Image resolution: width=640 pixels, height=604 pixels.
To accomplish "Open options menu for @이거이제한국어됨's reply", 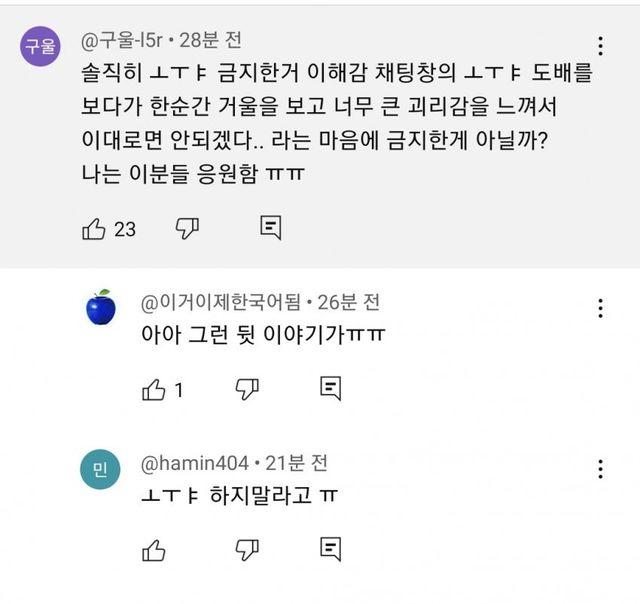I will click(x=600, y=308).
